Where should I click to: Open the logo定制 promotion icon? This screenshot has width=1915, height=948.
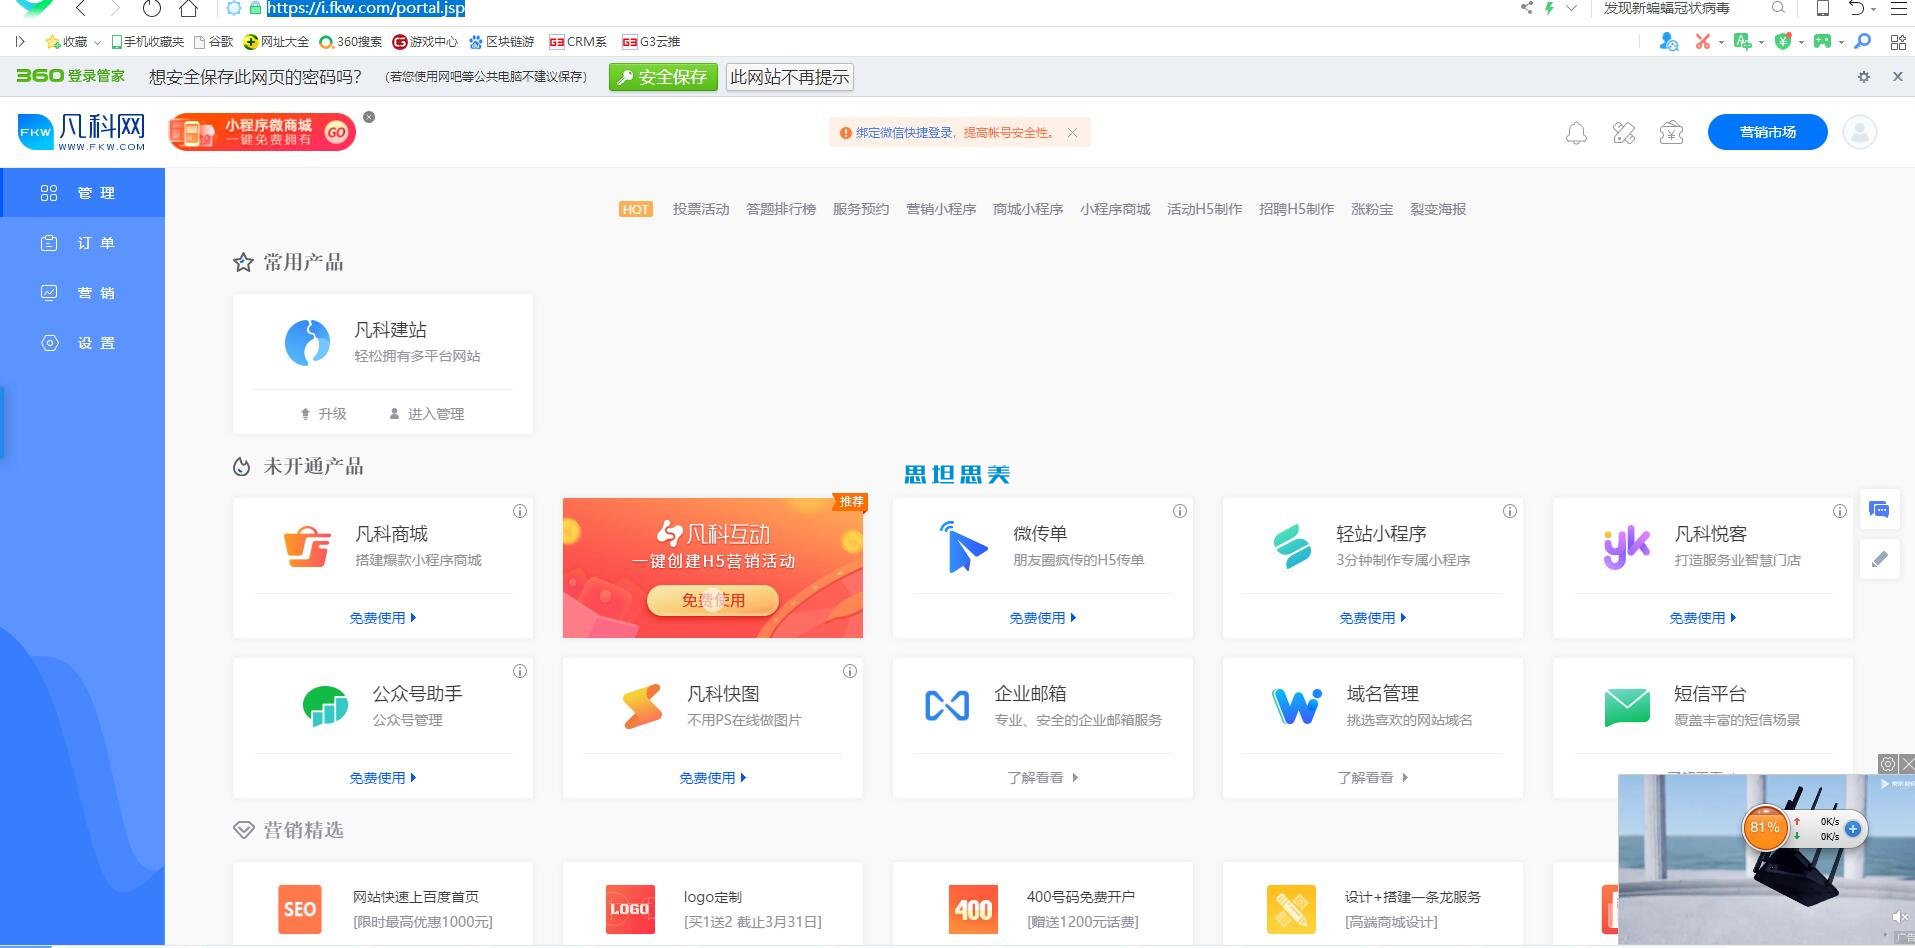click(630, 909)
